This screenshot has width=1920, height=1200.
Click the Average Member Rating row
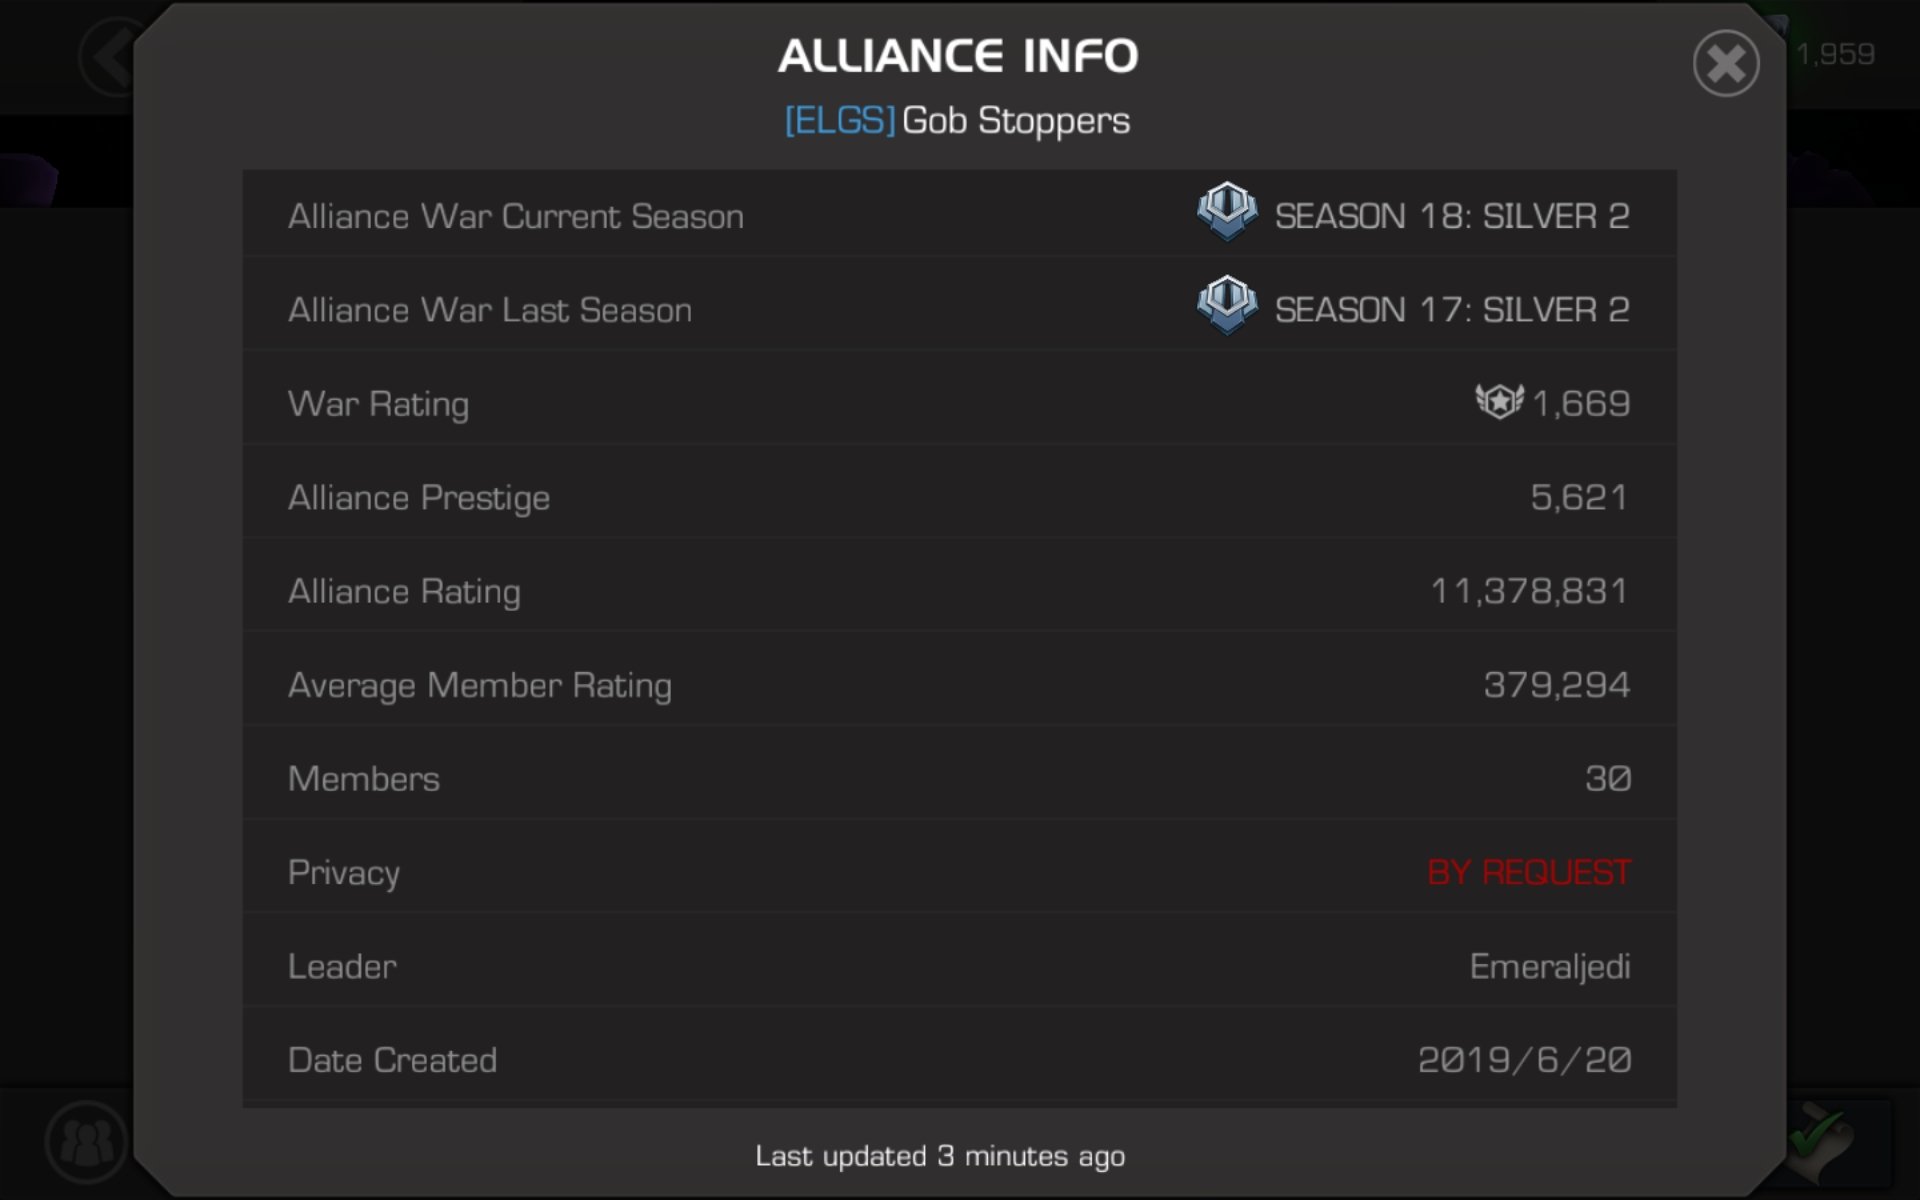coord(959,684)
